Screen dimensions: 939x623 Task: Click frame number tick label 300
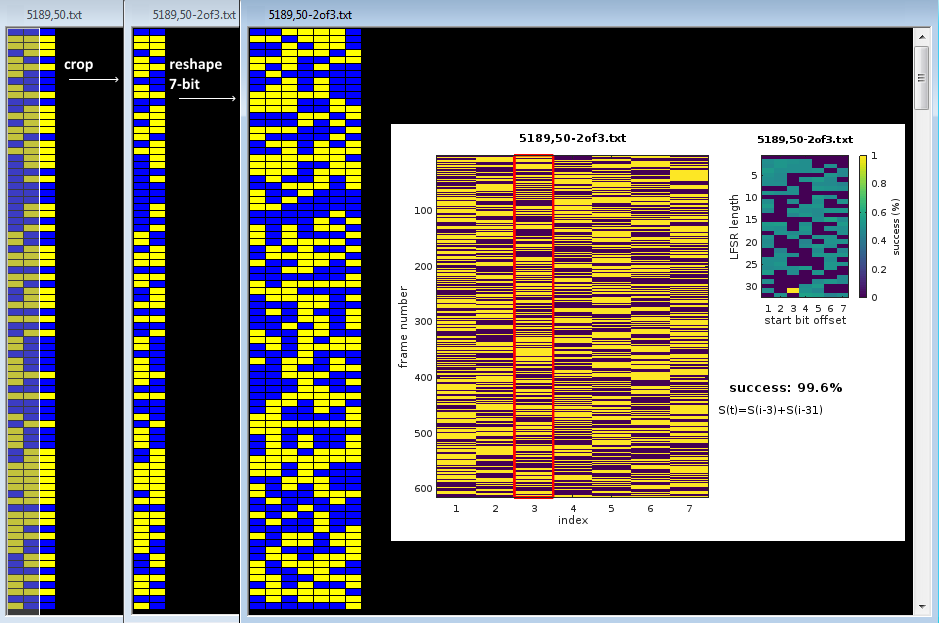click(x=423, y=322)
